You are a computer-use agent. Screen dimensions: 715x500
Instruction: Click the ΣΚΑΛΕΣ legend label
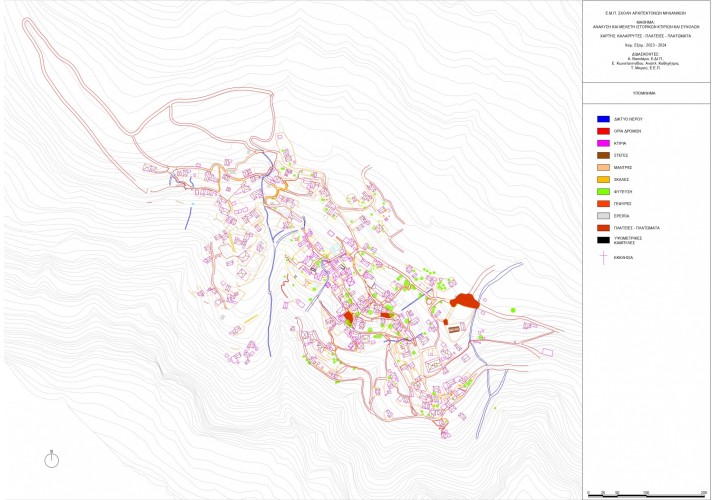coord(621,180)
